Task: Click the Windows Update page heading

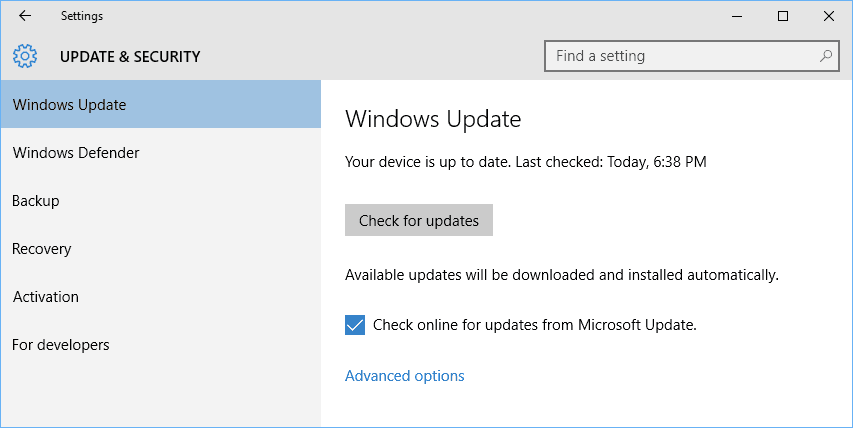Action: click(x=433, y=119)
